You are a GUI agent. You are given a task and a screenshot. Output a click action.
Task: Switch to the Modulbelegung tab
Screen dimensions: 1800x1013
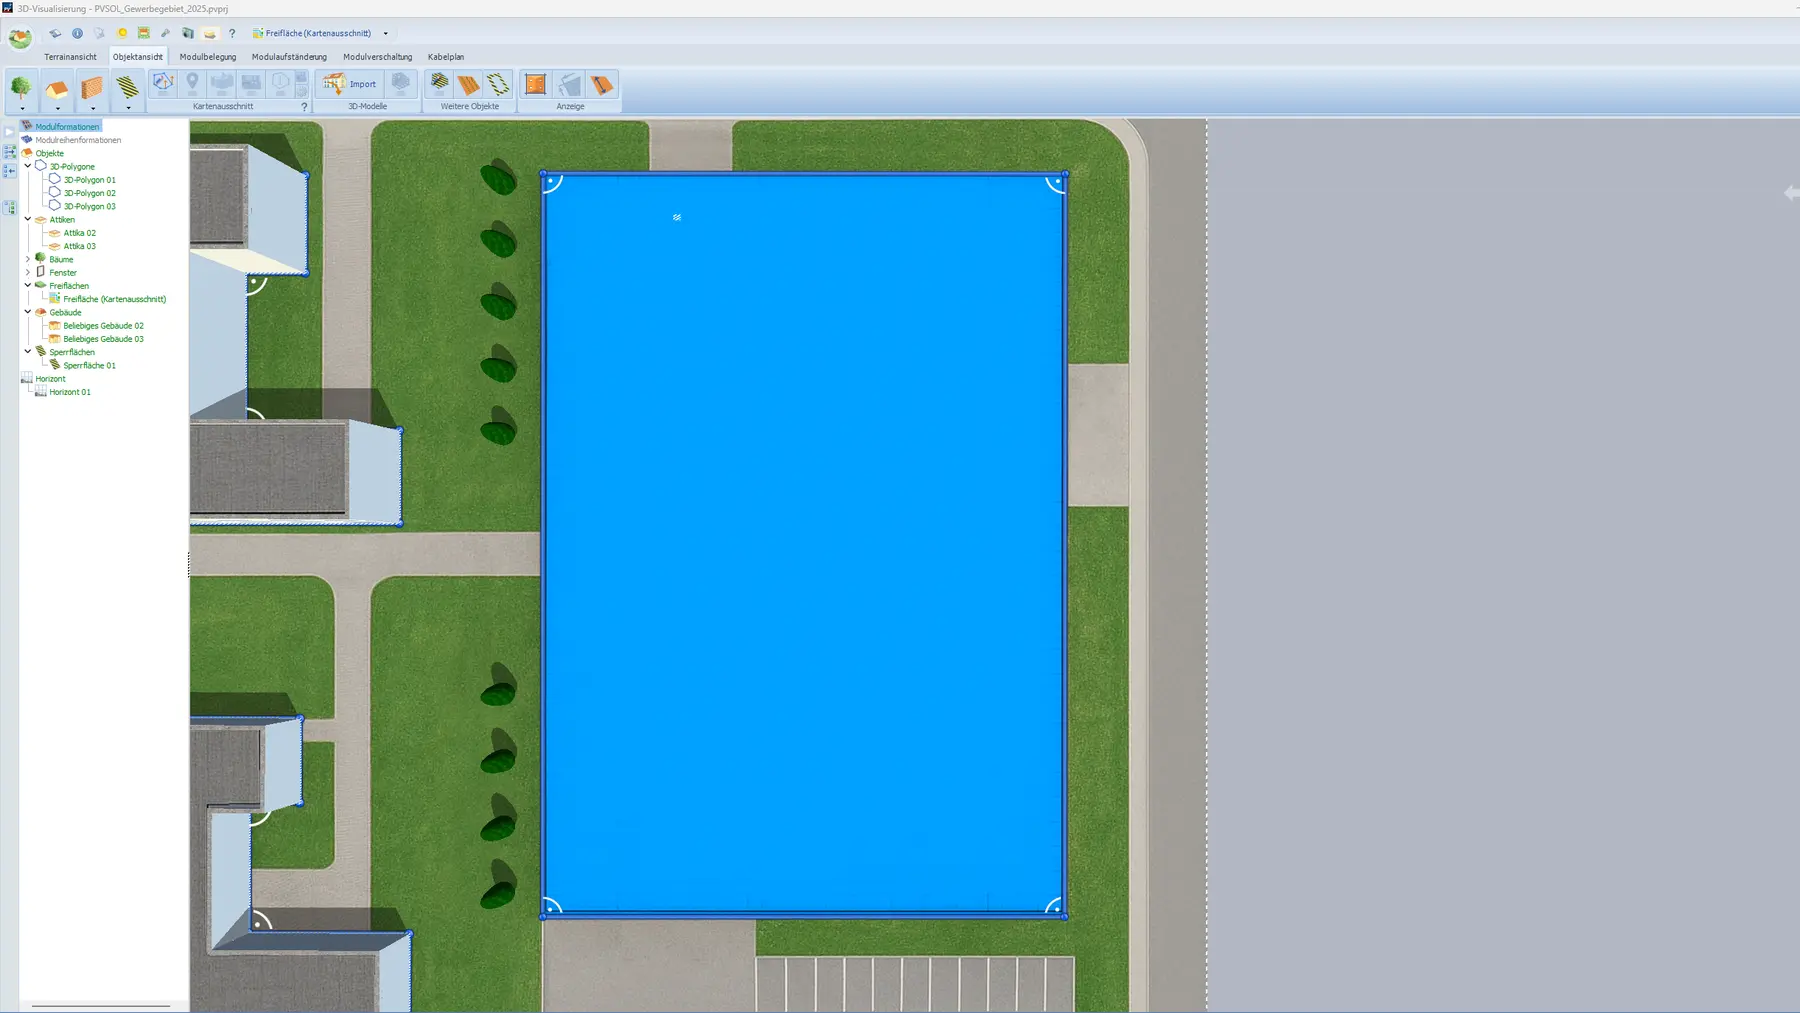[207, 57]
